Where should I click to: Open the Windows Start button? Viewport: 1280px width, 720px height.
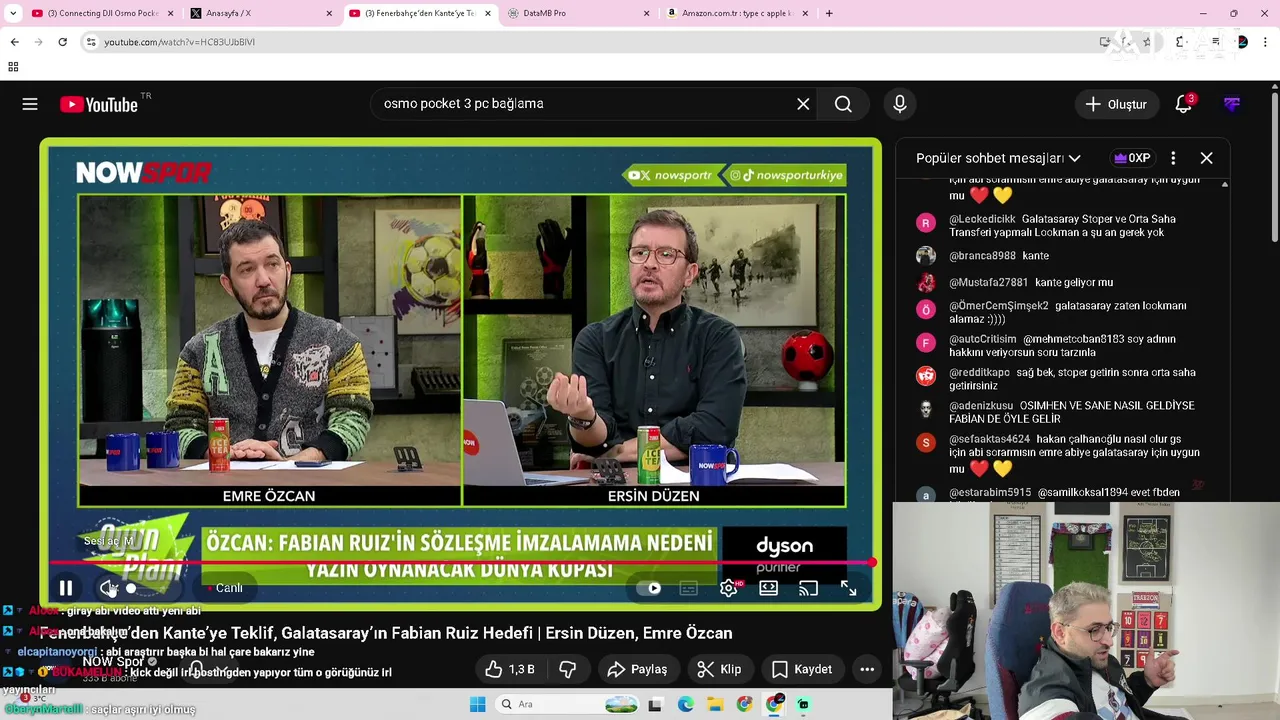point(478,704)
